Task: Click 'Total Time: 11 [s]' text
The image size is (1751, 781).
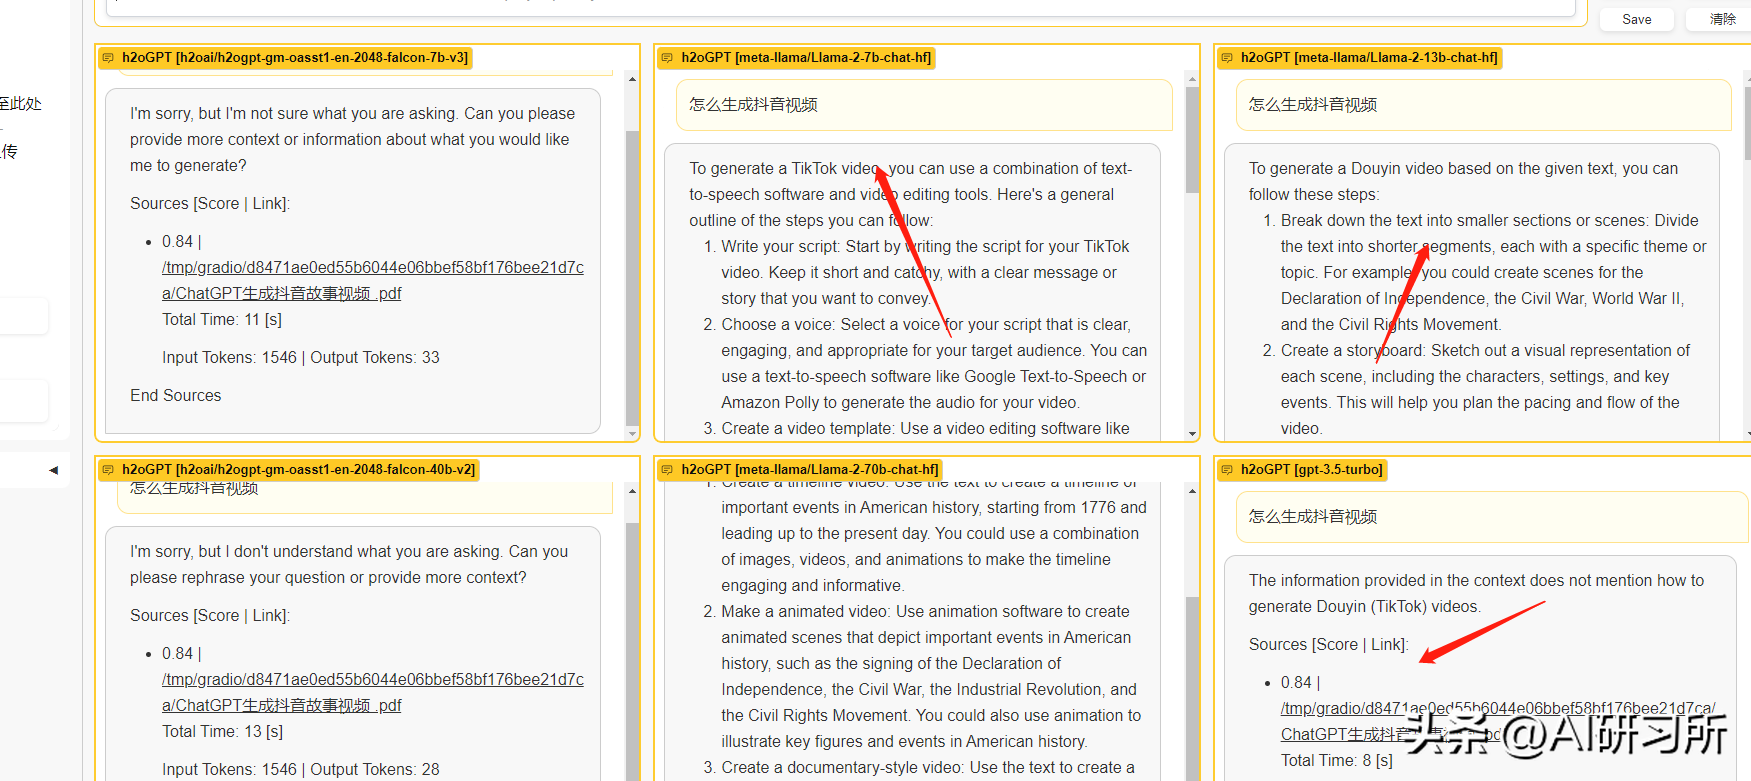Action: coord(222,320)
